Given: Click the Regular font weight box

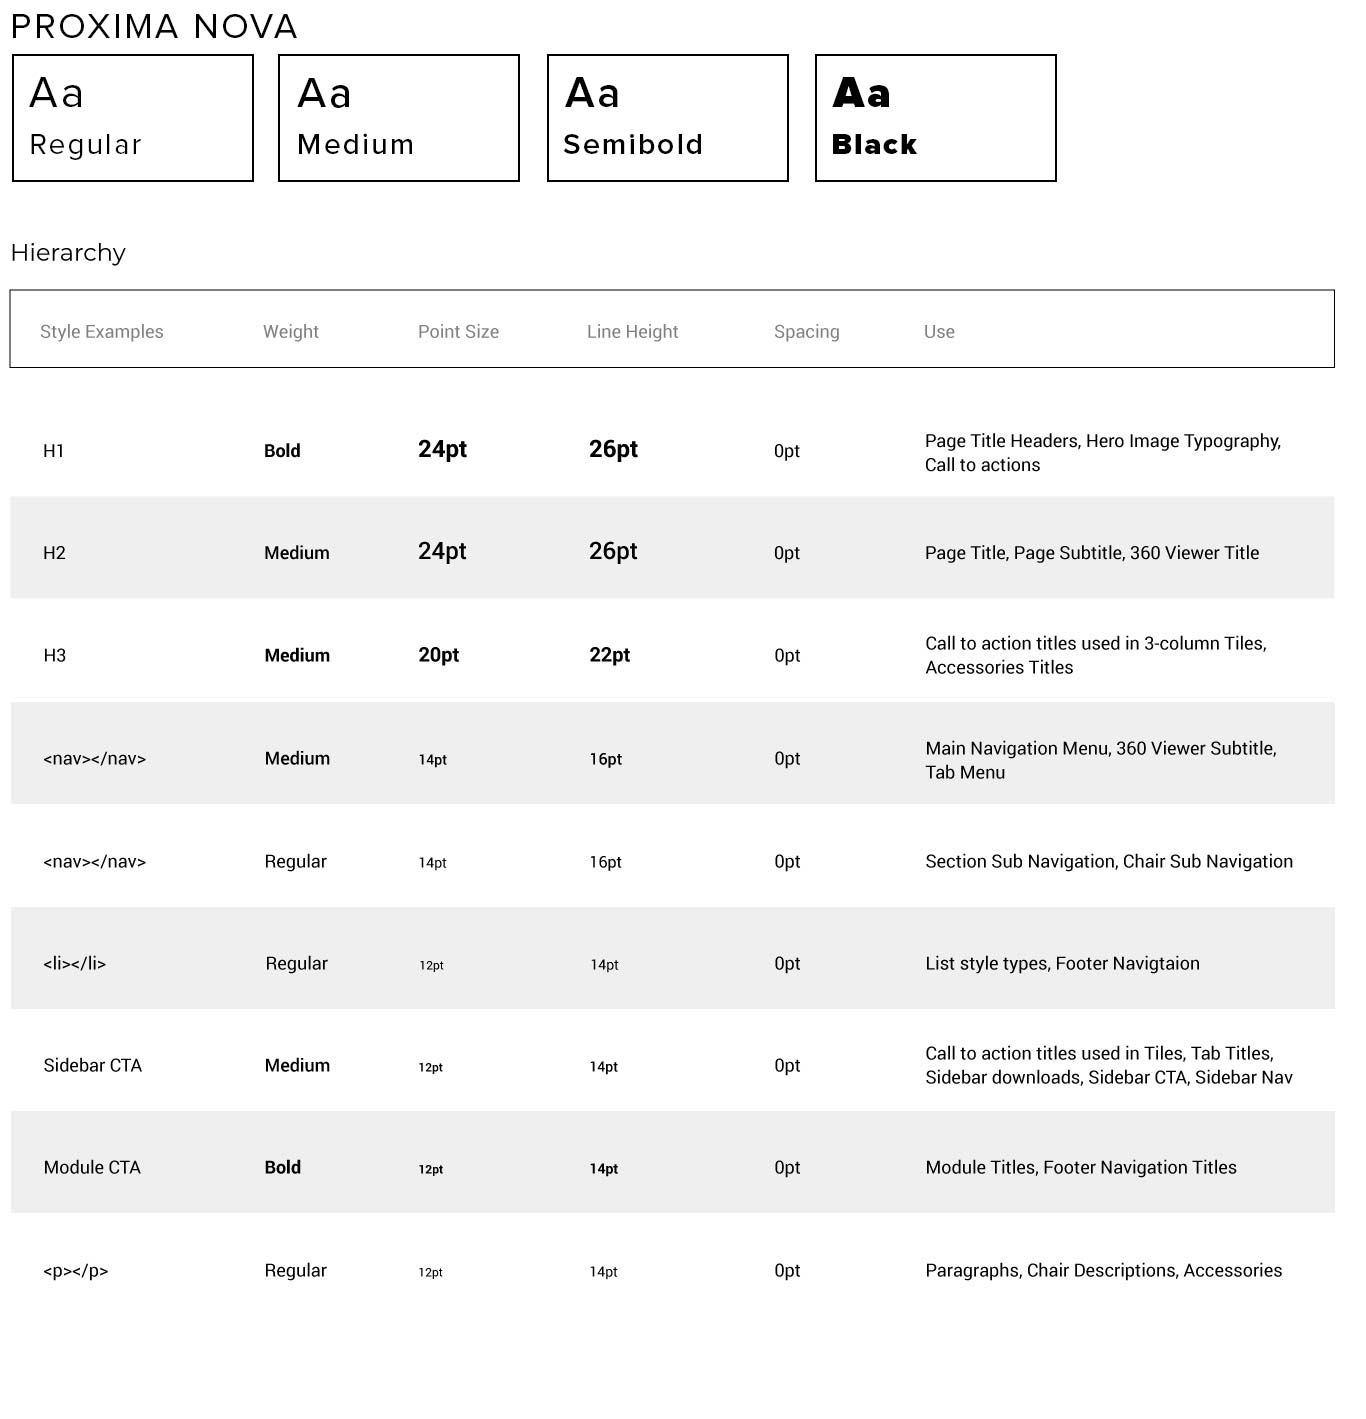Looking at the screenshot, I should (133, 118).
